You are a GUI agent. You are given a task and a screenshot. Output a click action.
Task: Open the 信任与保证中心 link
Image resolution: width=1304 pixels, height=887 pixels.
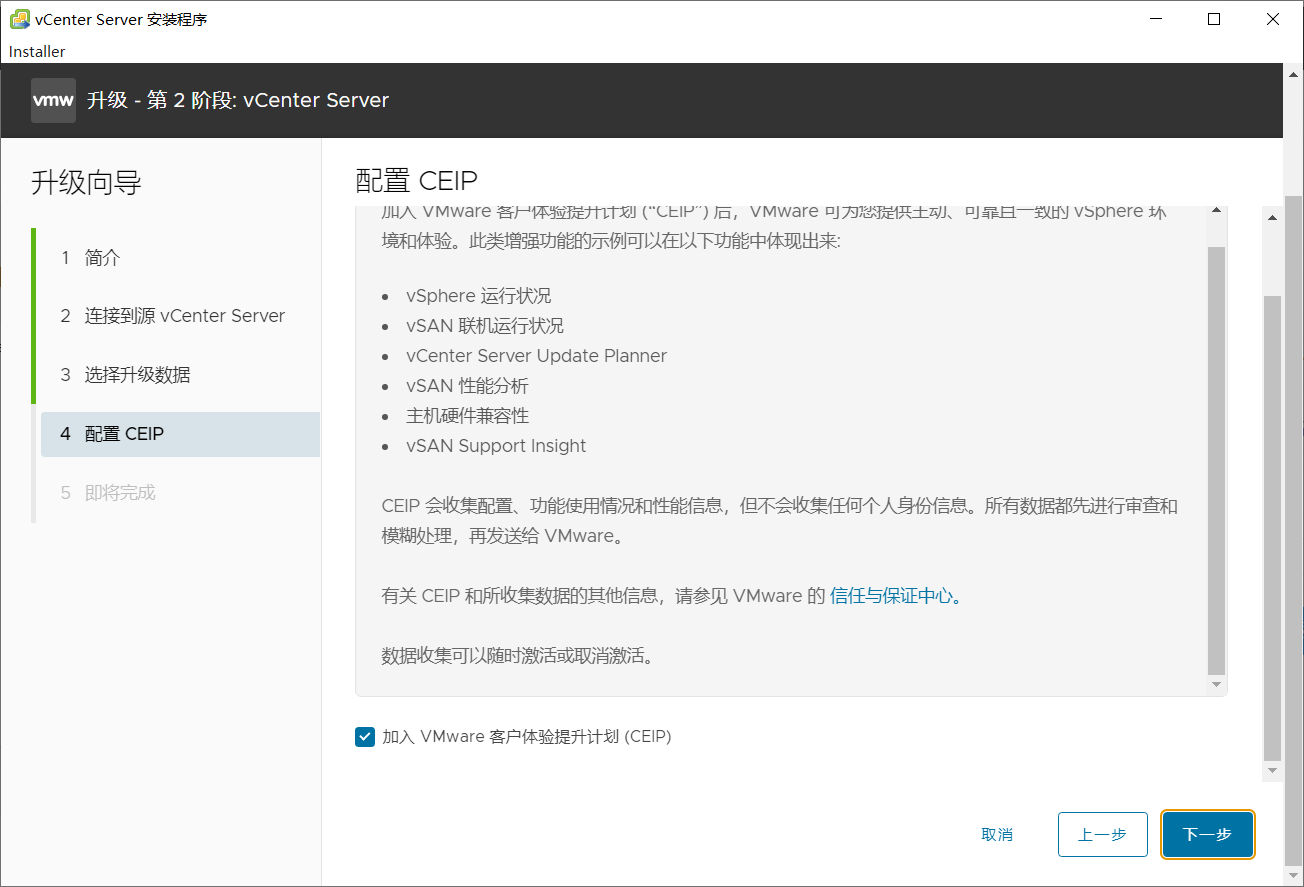[x=891, y=595]
